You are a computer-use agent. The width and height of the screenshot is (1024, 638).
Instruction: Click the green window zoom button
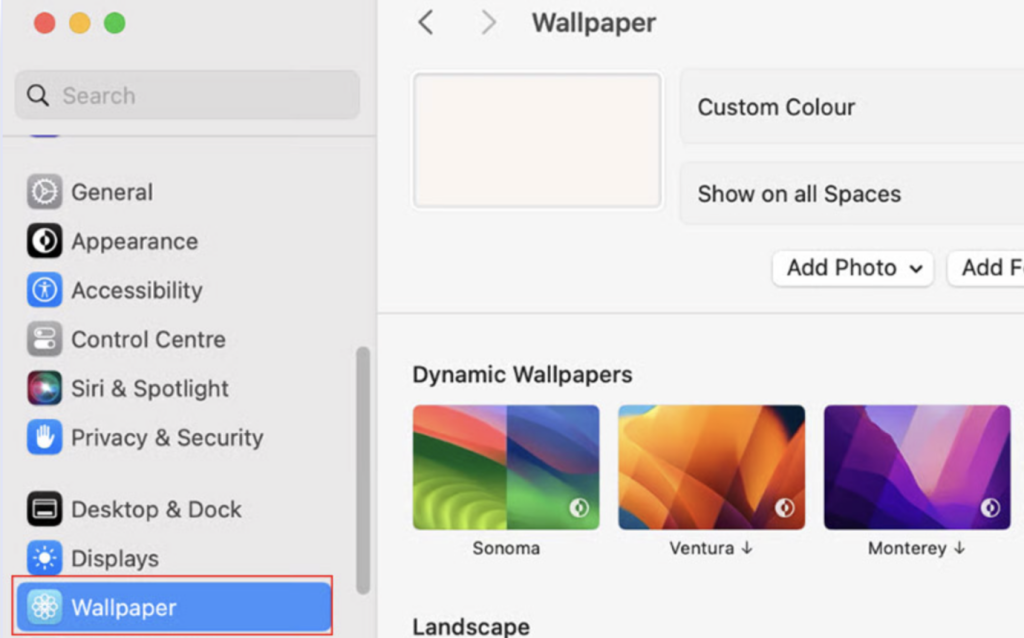pyautogui.click(x=115, y=23)
